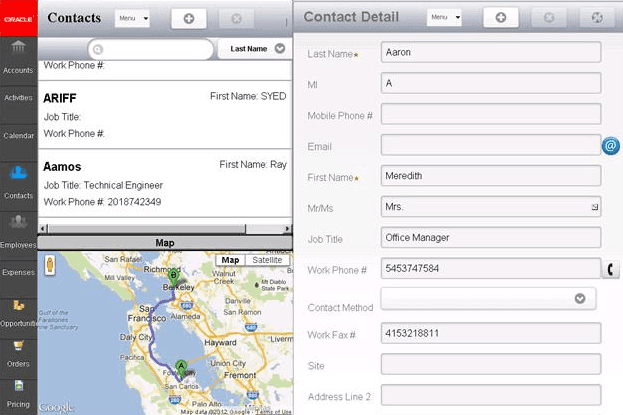Click Work Fax # field
The image size is (623, 415).
point(491,333)
